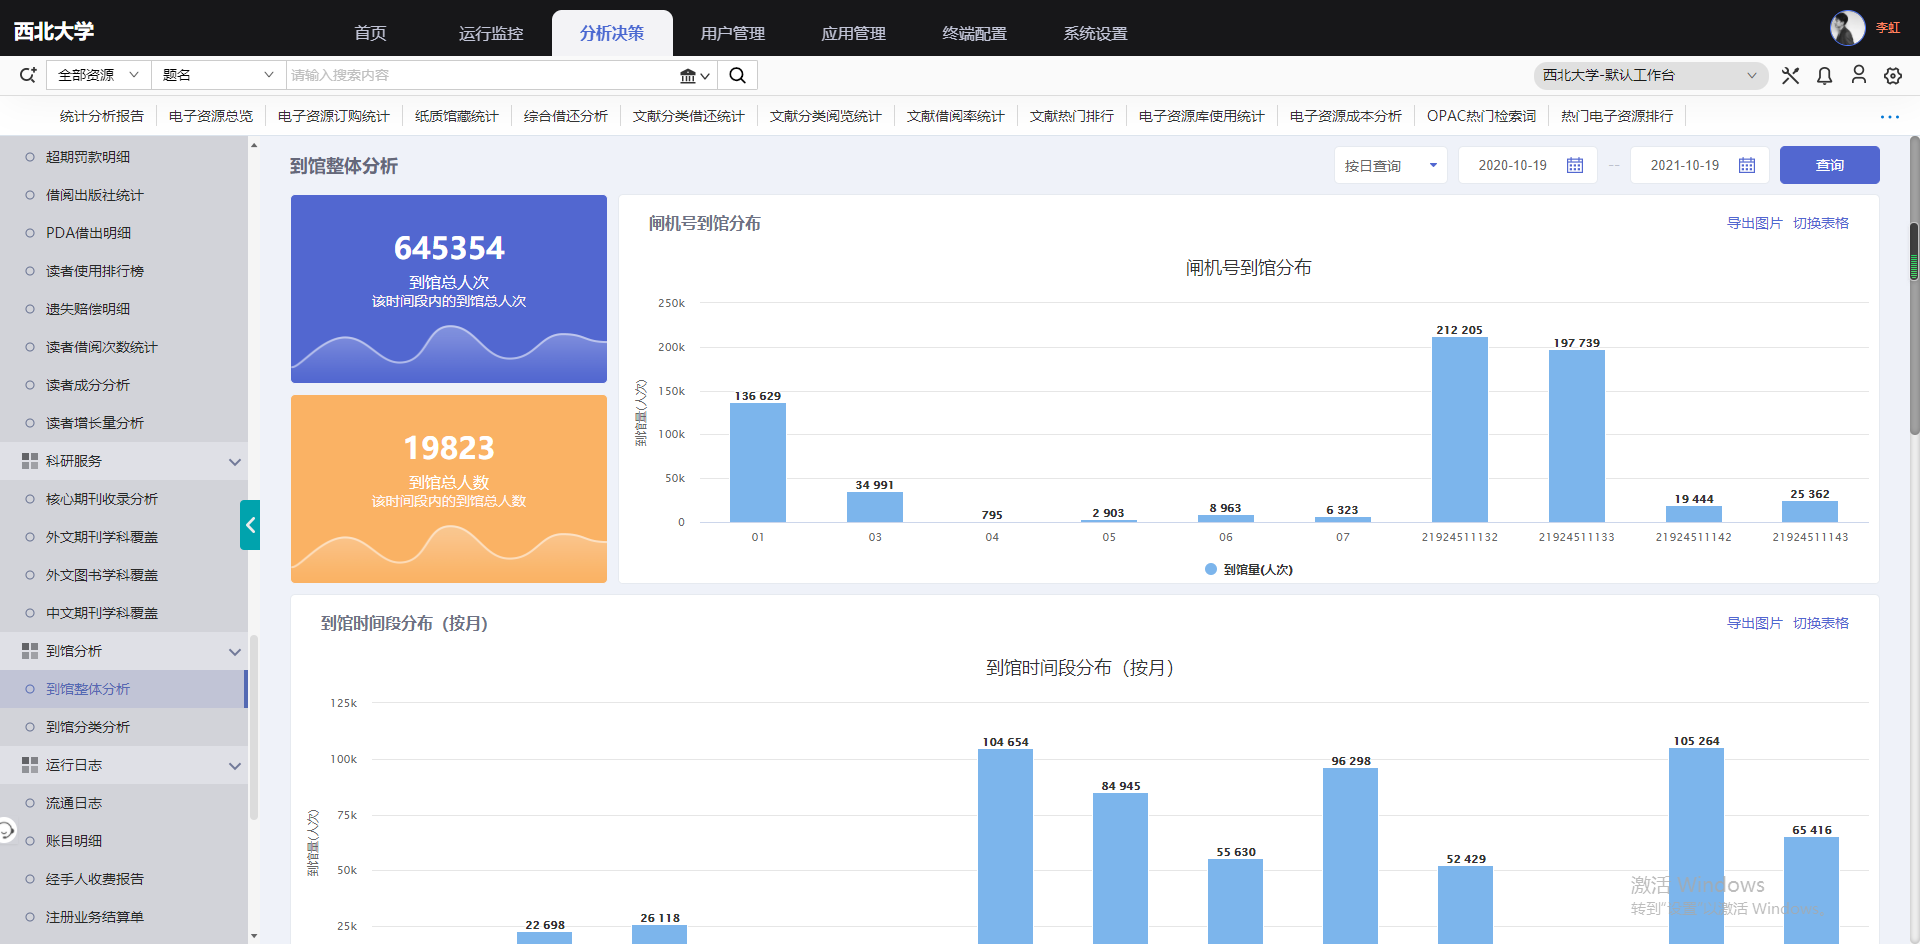Select 到馆分类分析 in the sidebar

tap(88, 727)
